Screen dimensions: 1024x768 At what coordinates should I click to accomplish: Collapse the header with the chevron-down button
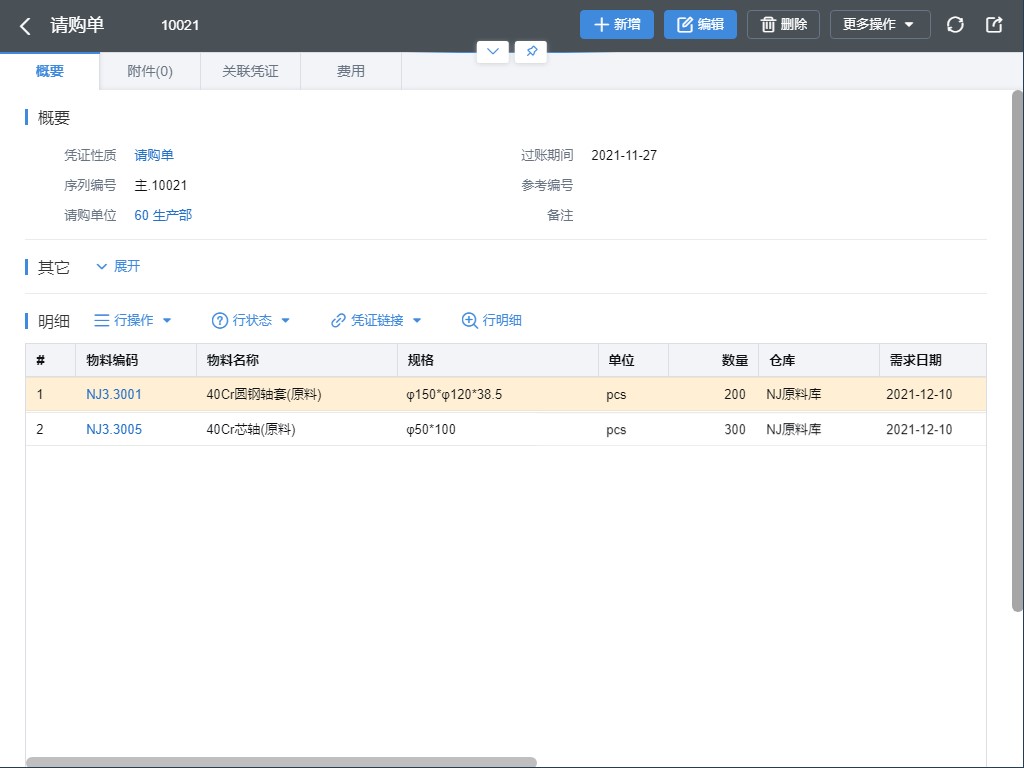tap(492, 52)
